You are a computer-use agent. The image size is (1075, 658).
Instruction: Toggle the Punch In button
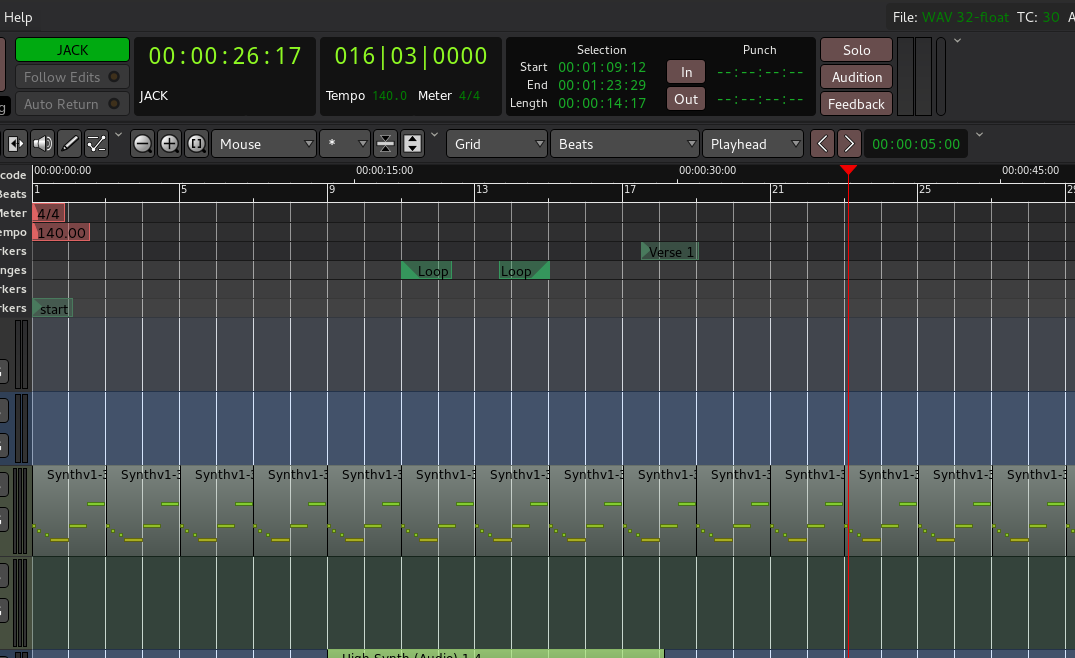coord(686,72)
